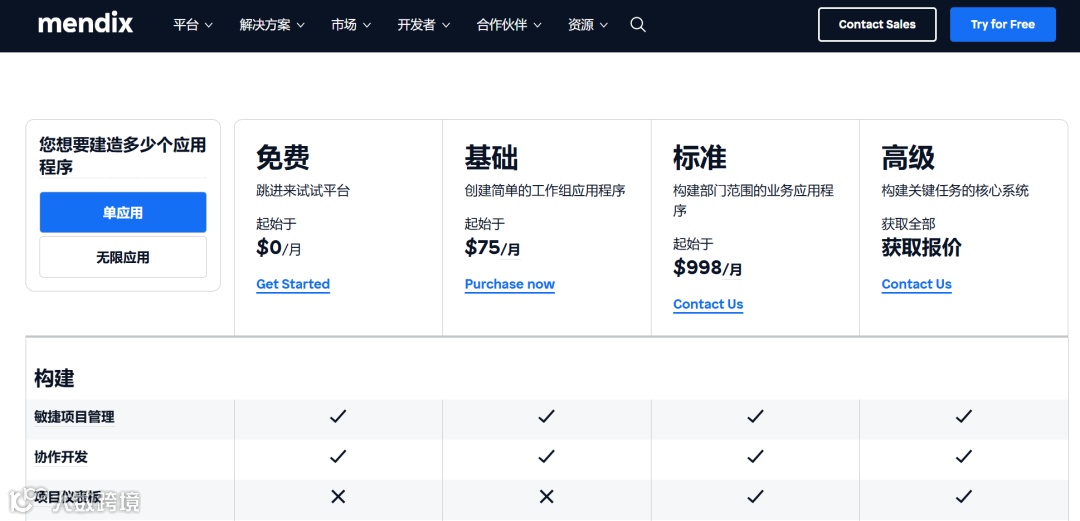Open Contact Us link under 高级 plan

[x=916, y=284]
